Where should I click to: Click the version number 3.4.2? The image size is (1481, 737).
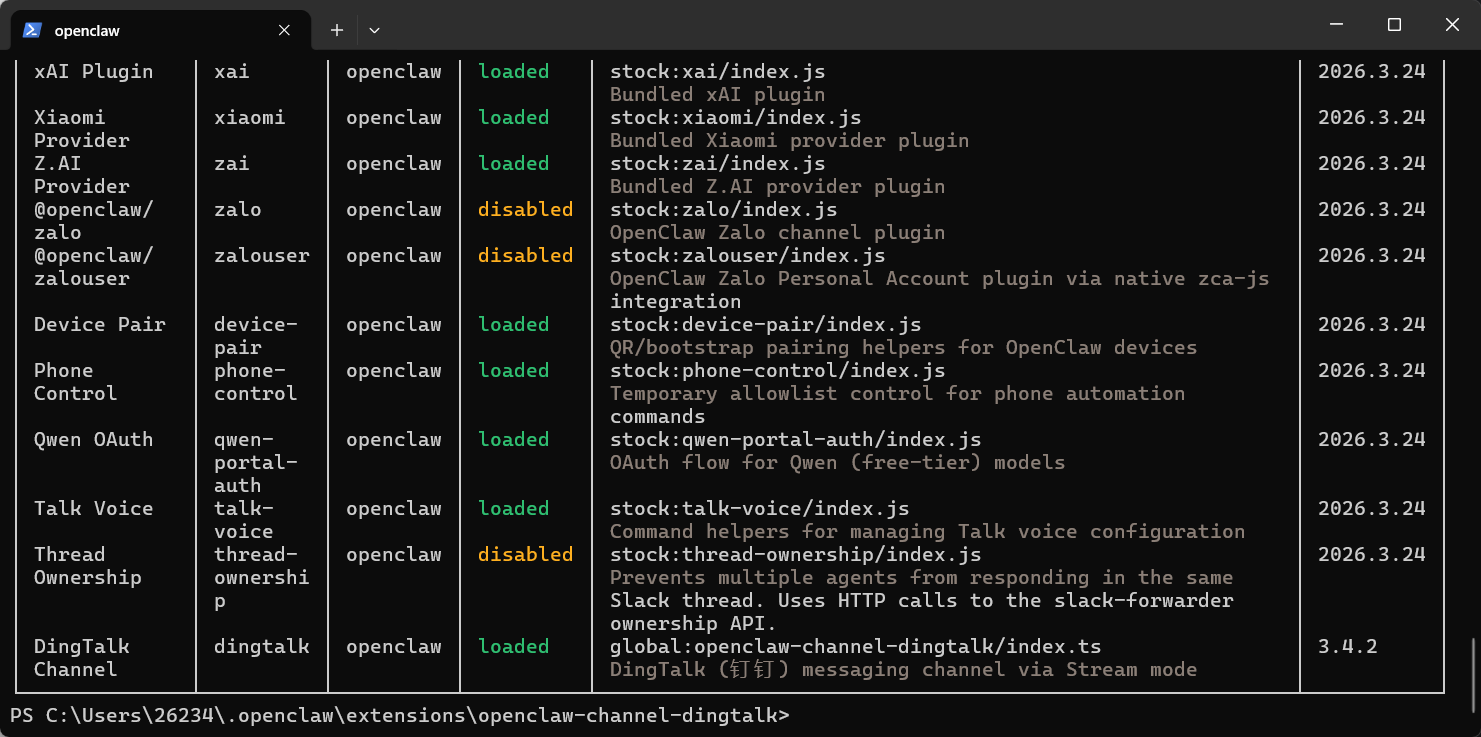click(x=1347, y=647)
